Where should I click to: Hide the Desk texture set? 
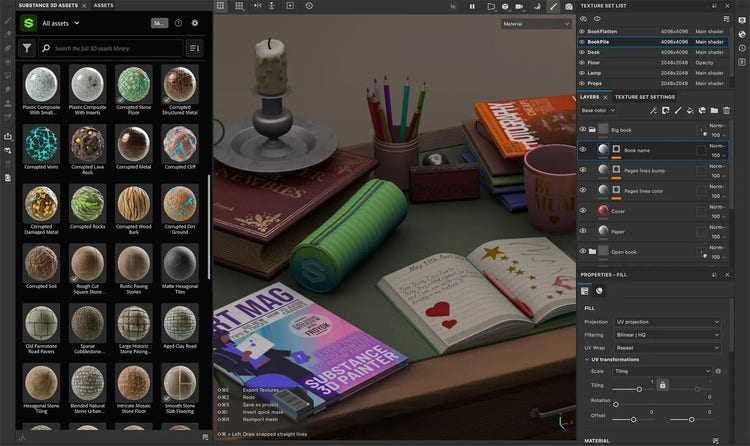583,50
